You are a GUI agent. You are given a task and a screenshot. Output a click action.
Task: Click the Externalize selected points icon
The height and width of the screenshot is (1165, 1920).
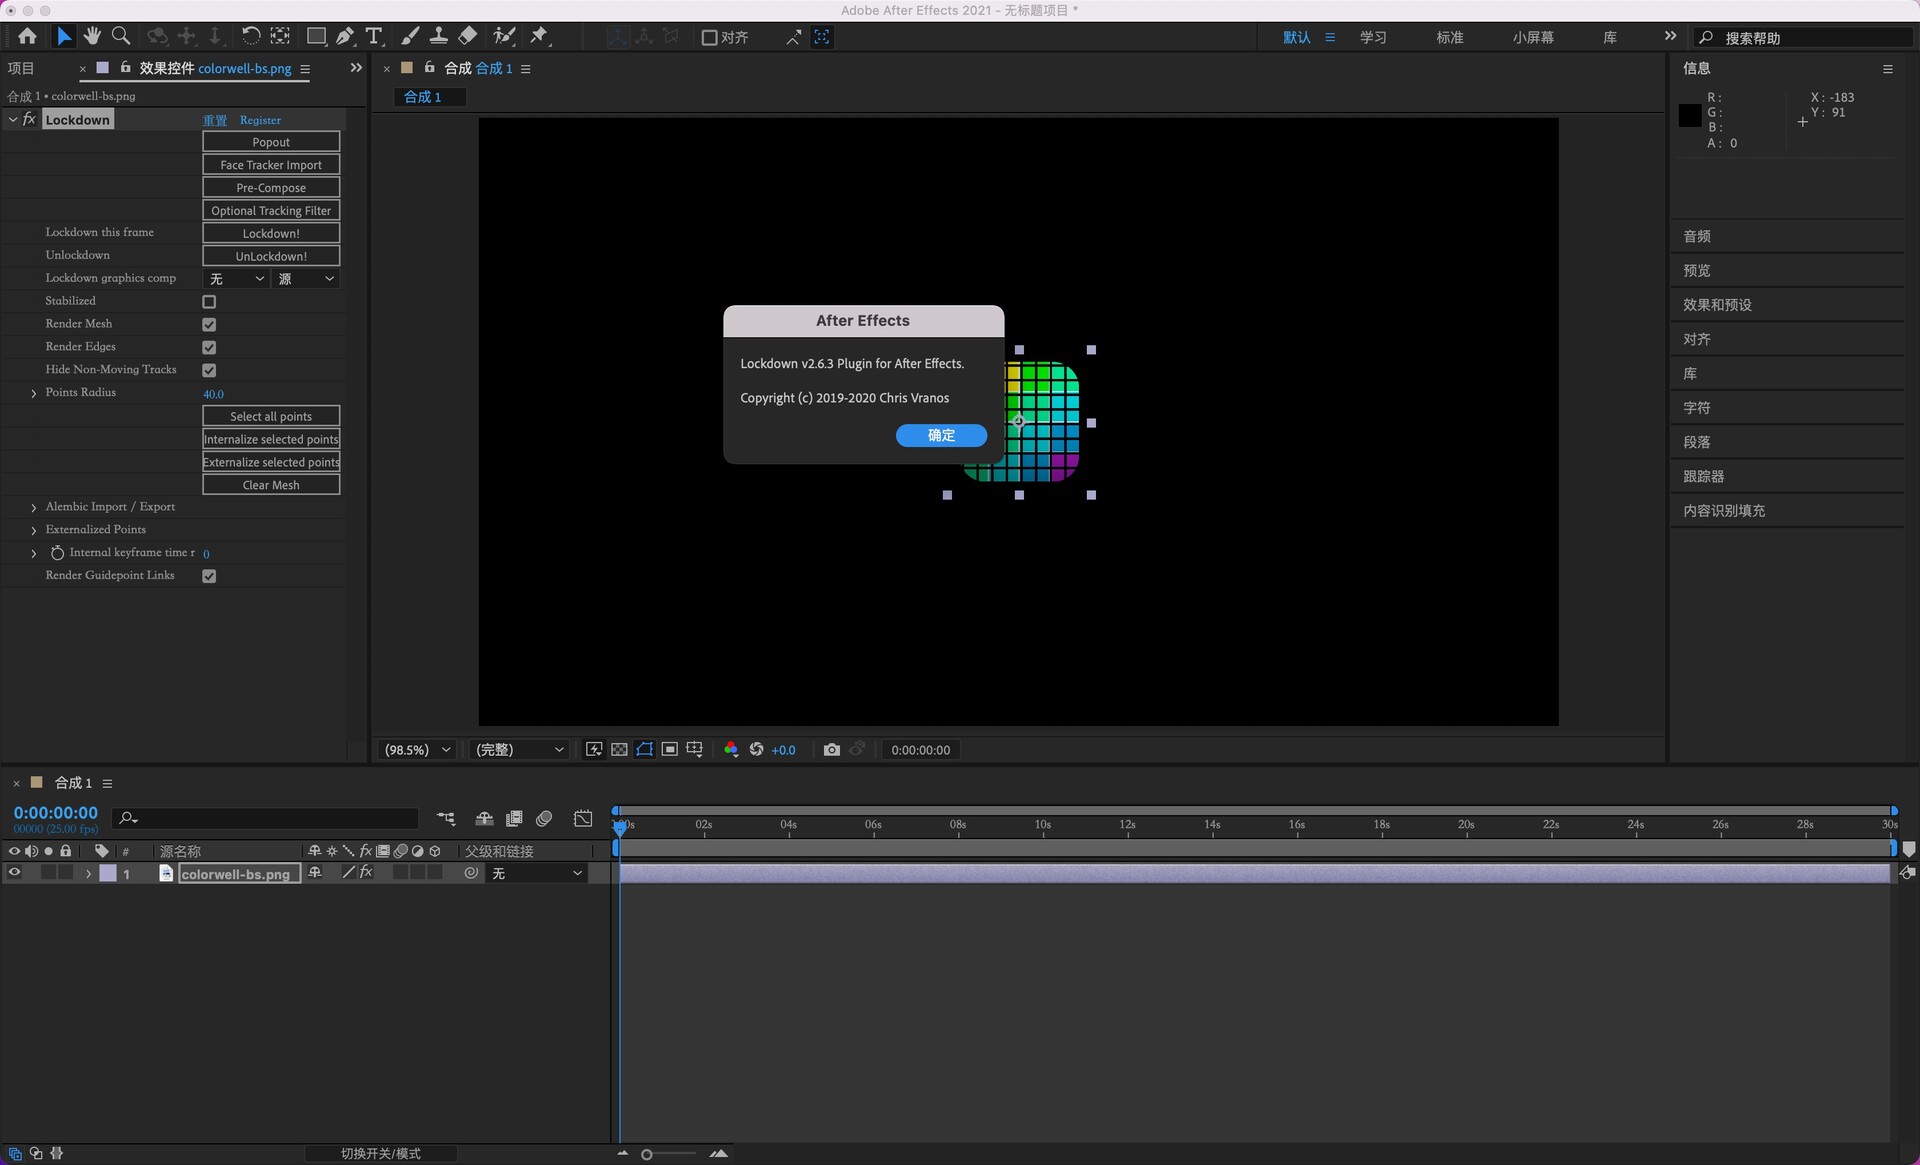[270, 462]
